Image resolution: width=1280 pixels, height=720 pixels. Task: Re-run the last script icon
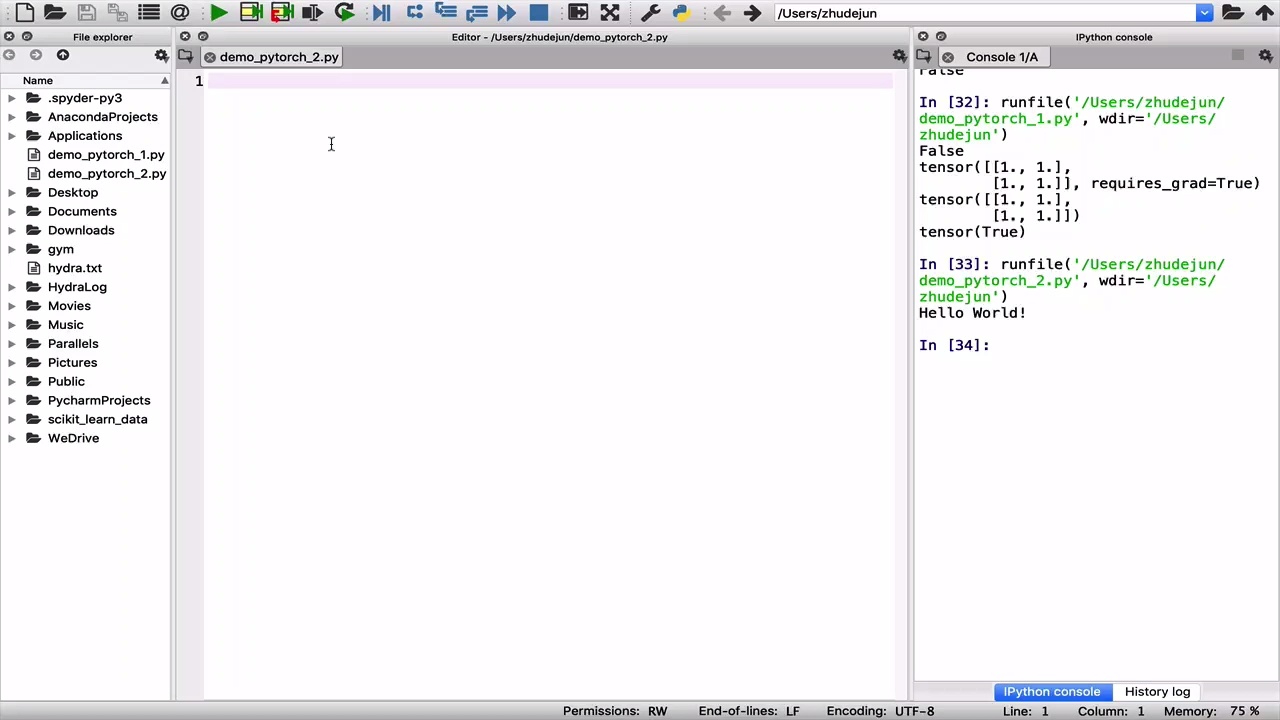(x=344, y=13)
